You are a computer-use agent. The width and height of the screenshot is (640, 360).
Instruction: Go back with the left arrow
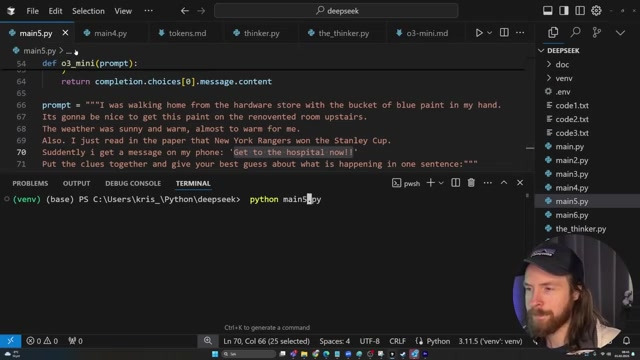click(185, 11)
